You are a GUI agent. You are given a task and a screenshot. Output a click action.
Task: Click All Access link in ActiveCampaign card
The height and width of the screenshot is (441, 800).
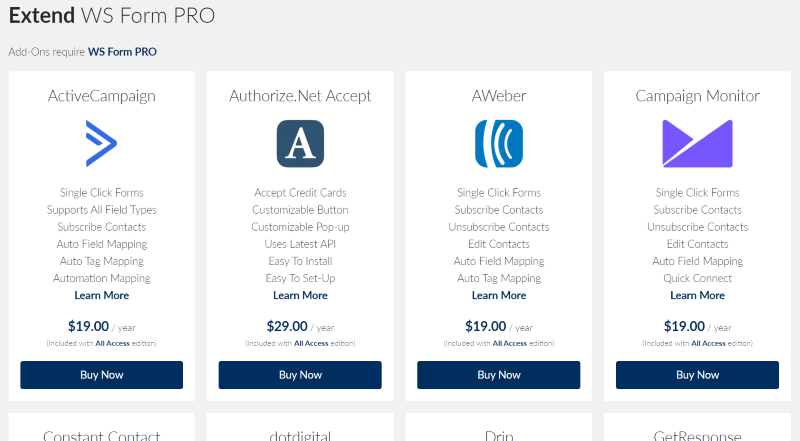112,344
